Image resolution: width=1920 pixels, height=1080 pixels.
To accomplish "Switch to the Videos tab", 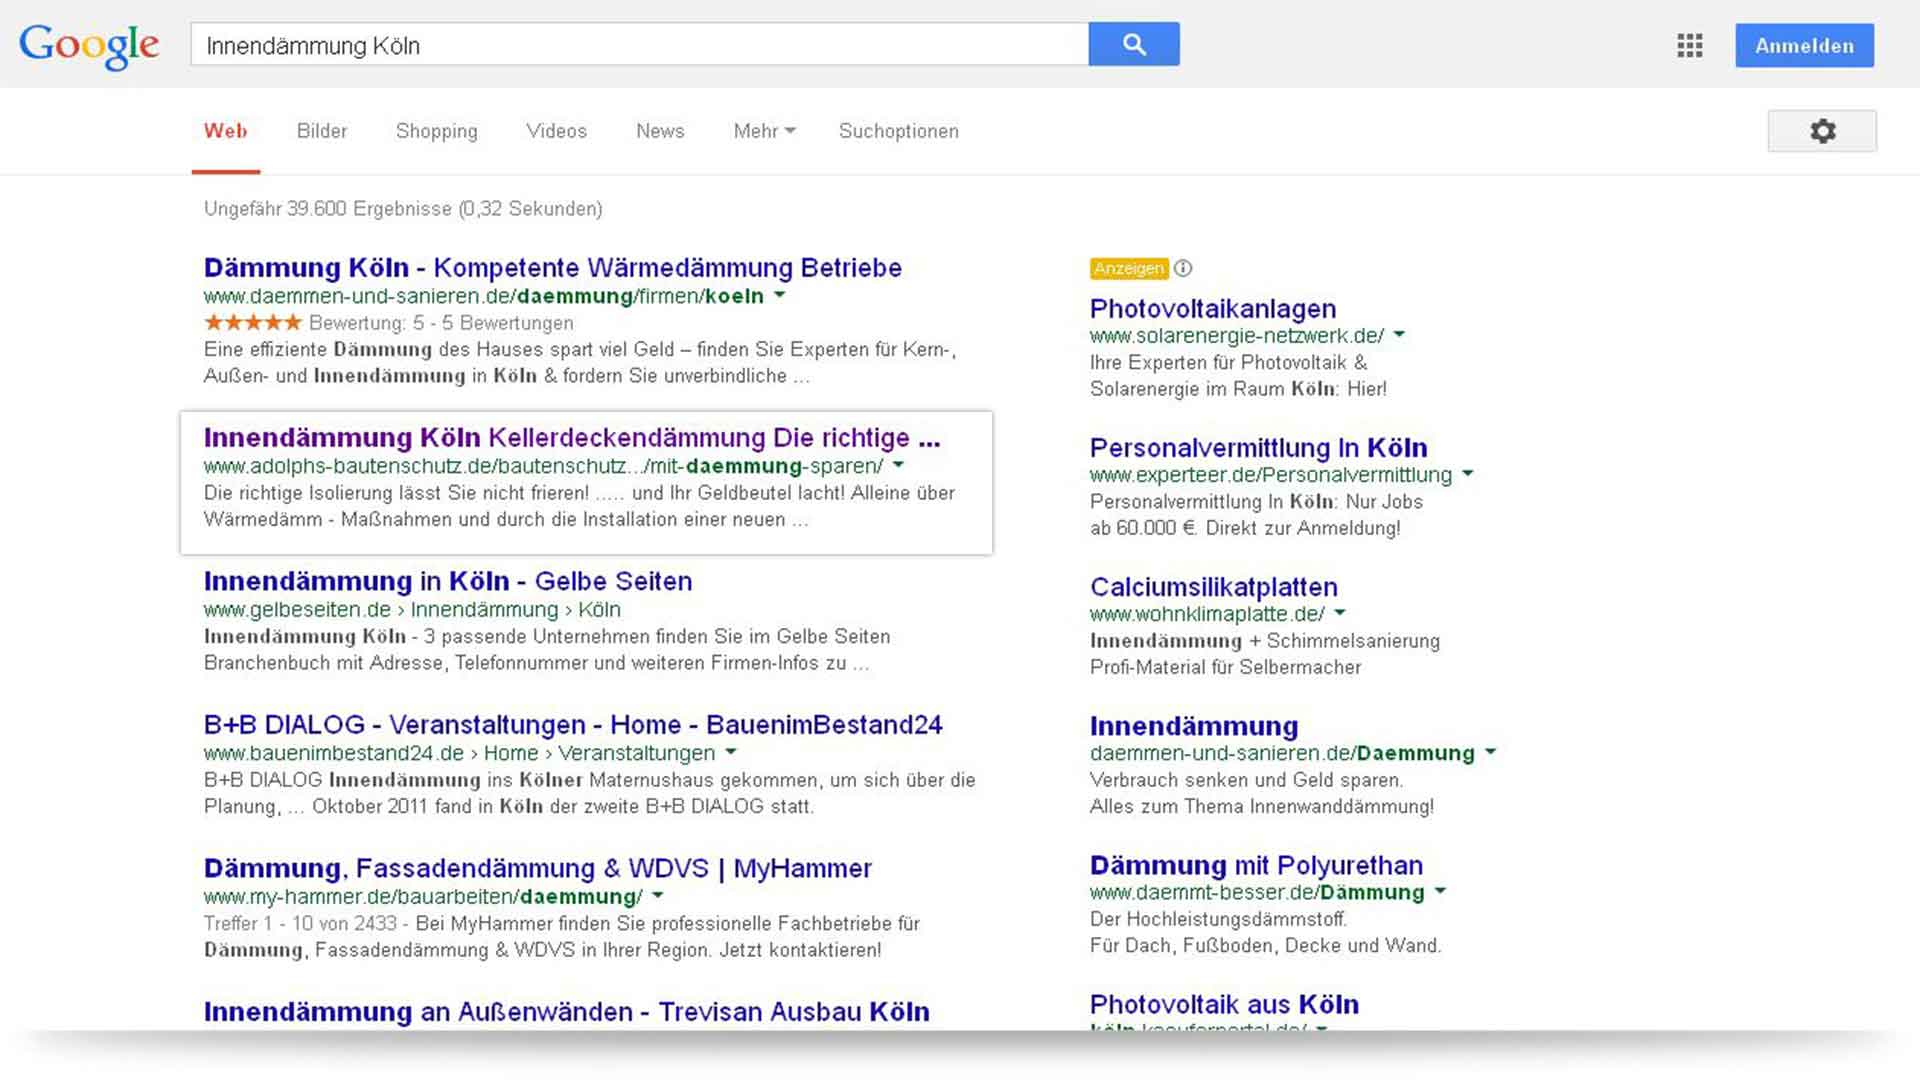I will click(x=556, y=131).
